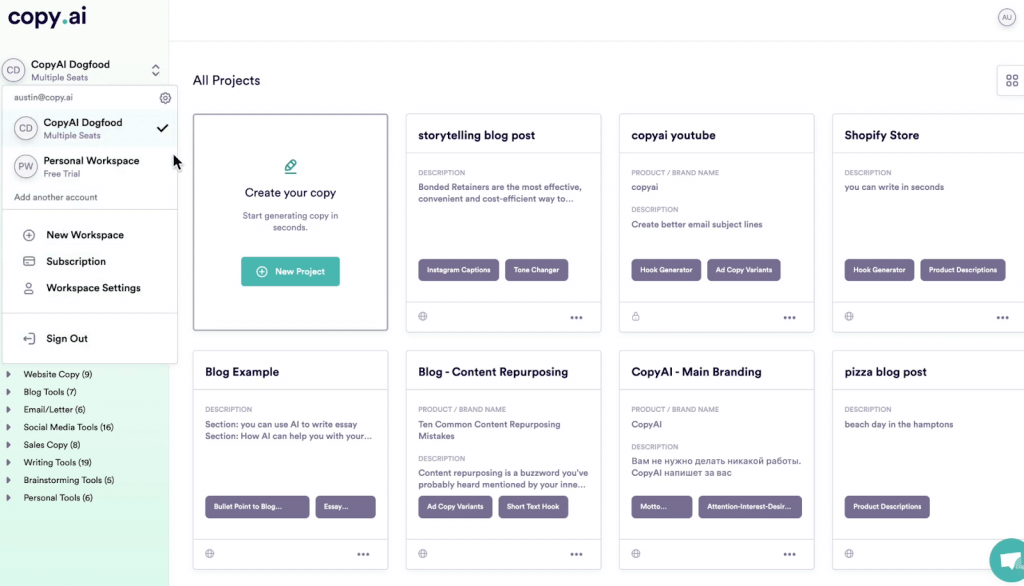Open options menu for Blog - Content Repurposing

tap(576, 554)
